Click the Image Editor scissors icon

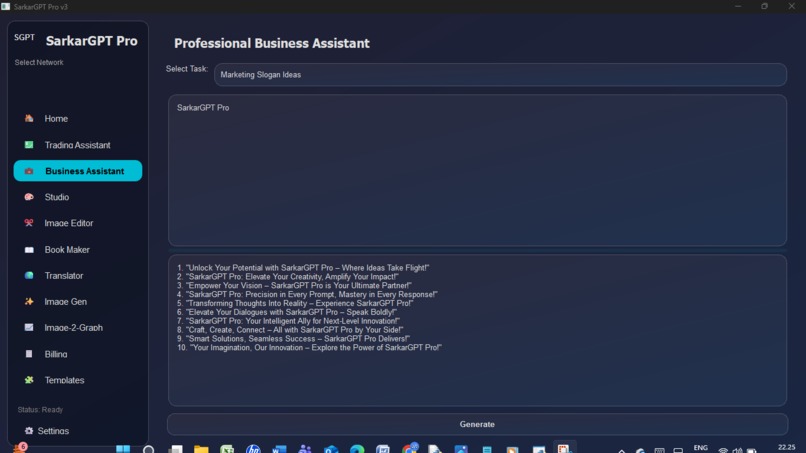pyautogui.click(x=29, y=223)
